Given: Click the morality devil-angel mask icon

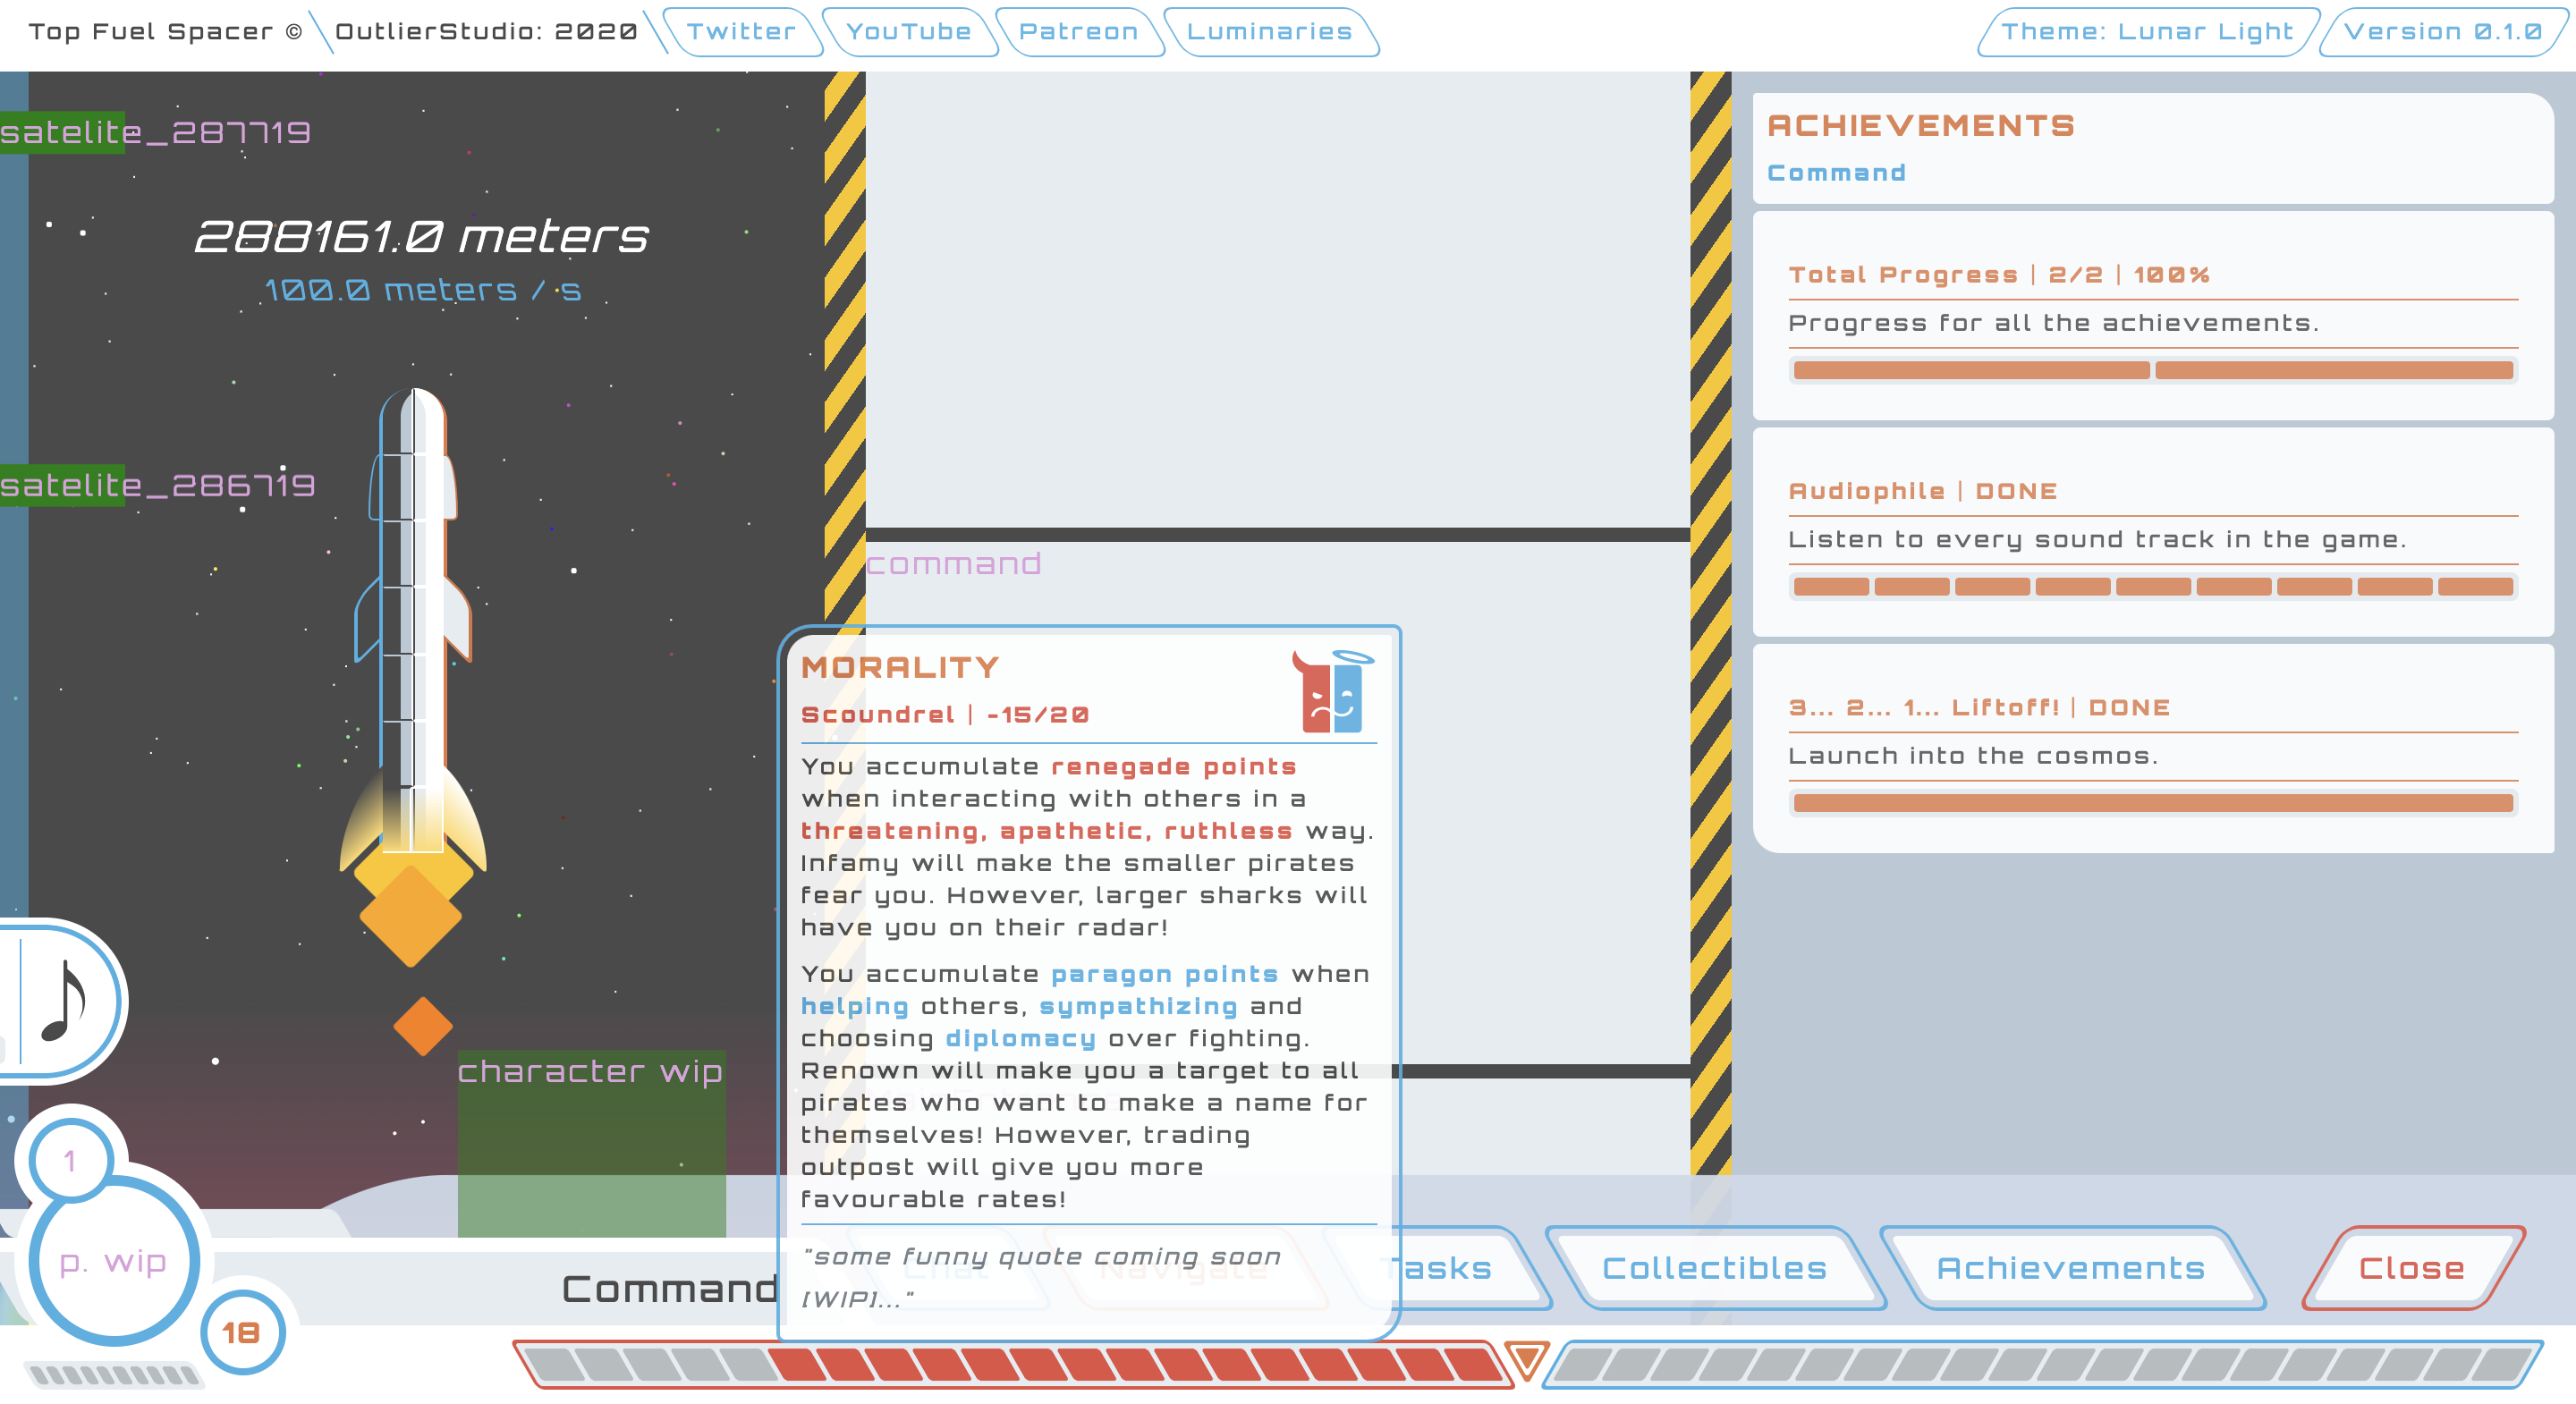Looking at the screenshot, I should (x=1332, y=692).
